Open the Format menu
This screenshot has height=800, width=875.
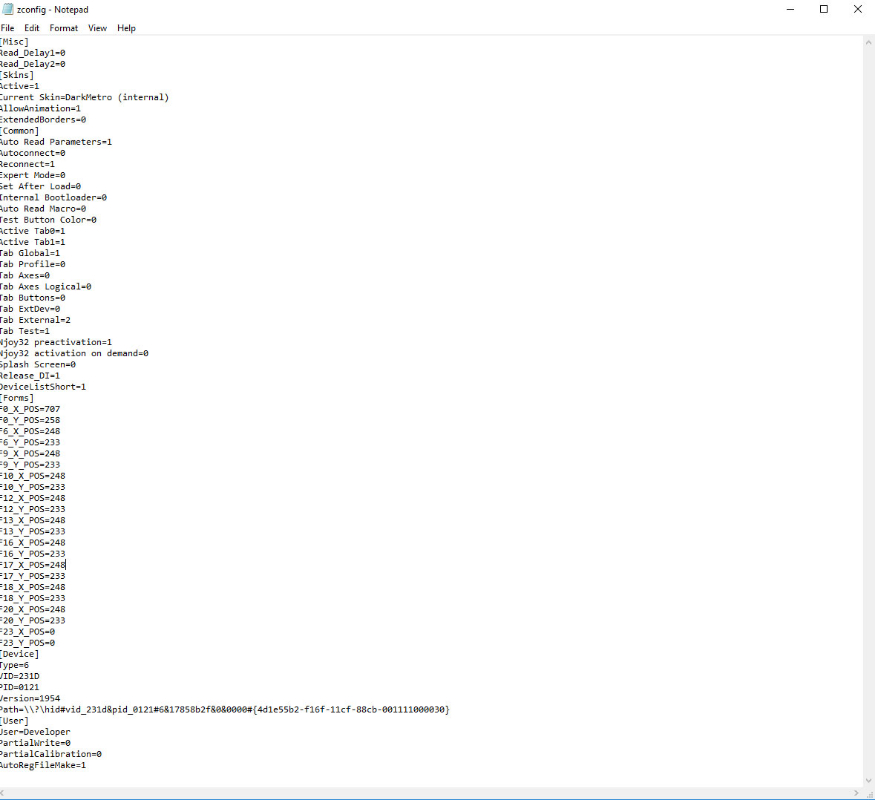coord(64,28)
